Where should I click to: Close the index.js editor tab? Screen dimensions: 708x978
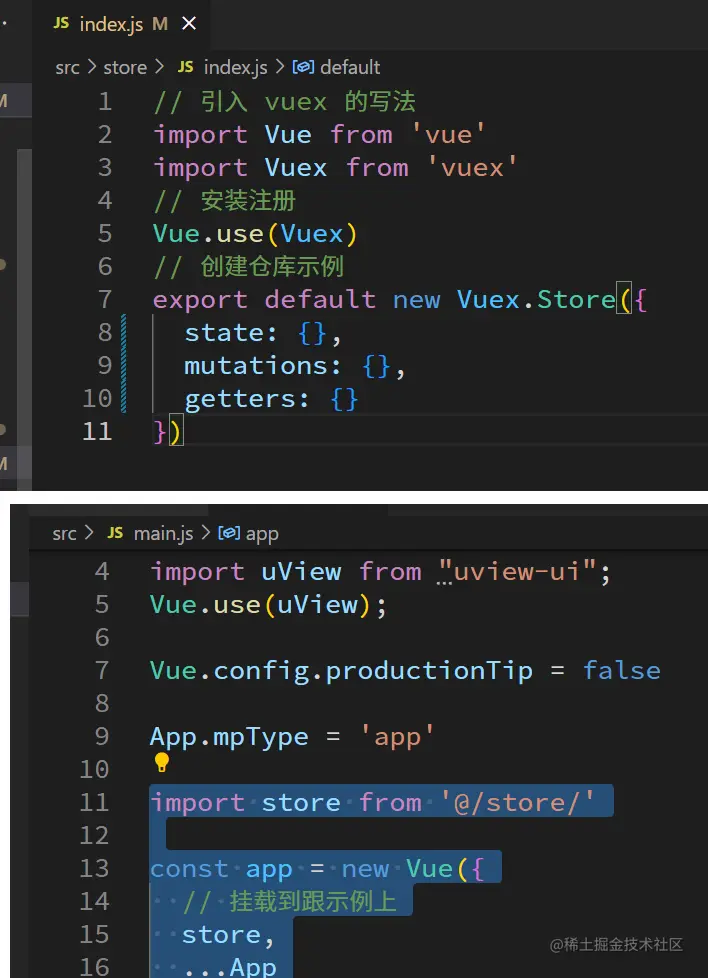[x=189, y=24]
